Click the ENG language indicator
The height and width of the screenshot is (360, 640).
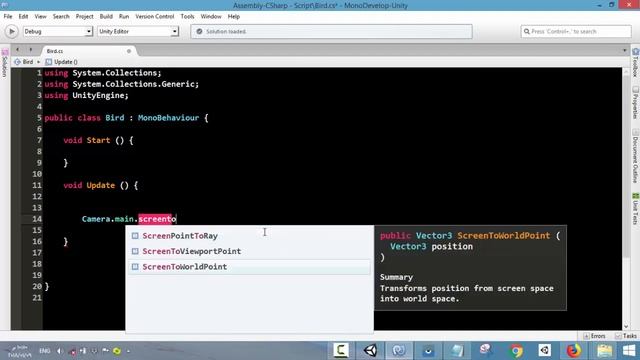(44, 351)
